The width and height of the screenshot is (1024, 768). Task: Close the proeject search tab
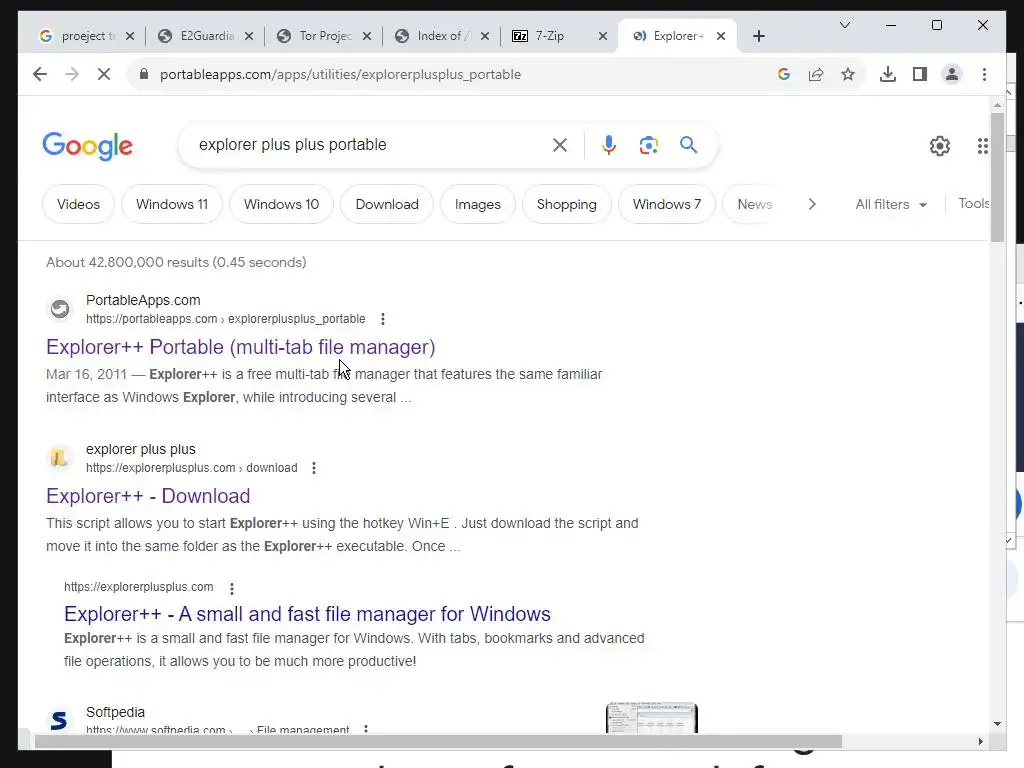130,36
